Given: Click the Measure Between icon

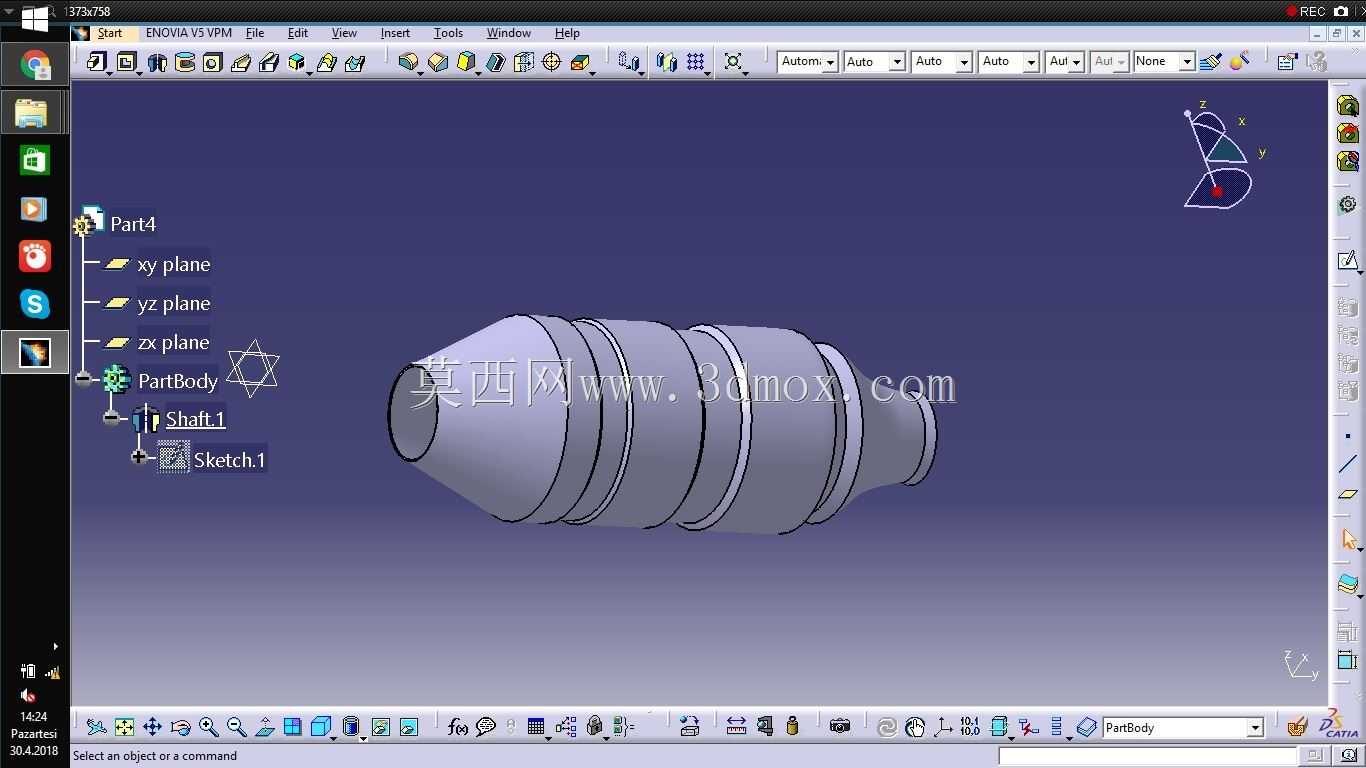Looking at the screenshot, I should pyautogui.click(x=736, y=727).
